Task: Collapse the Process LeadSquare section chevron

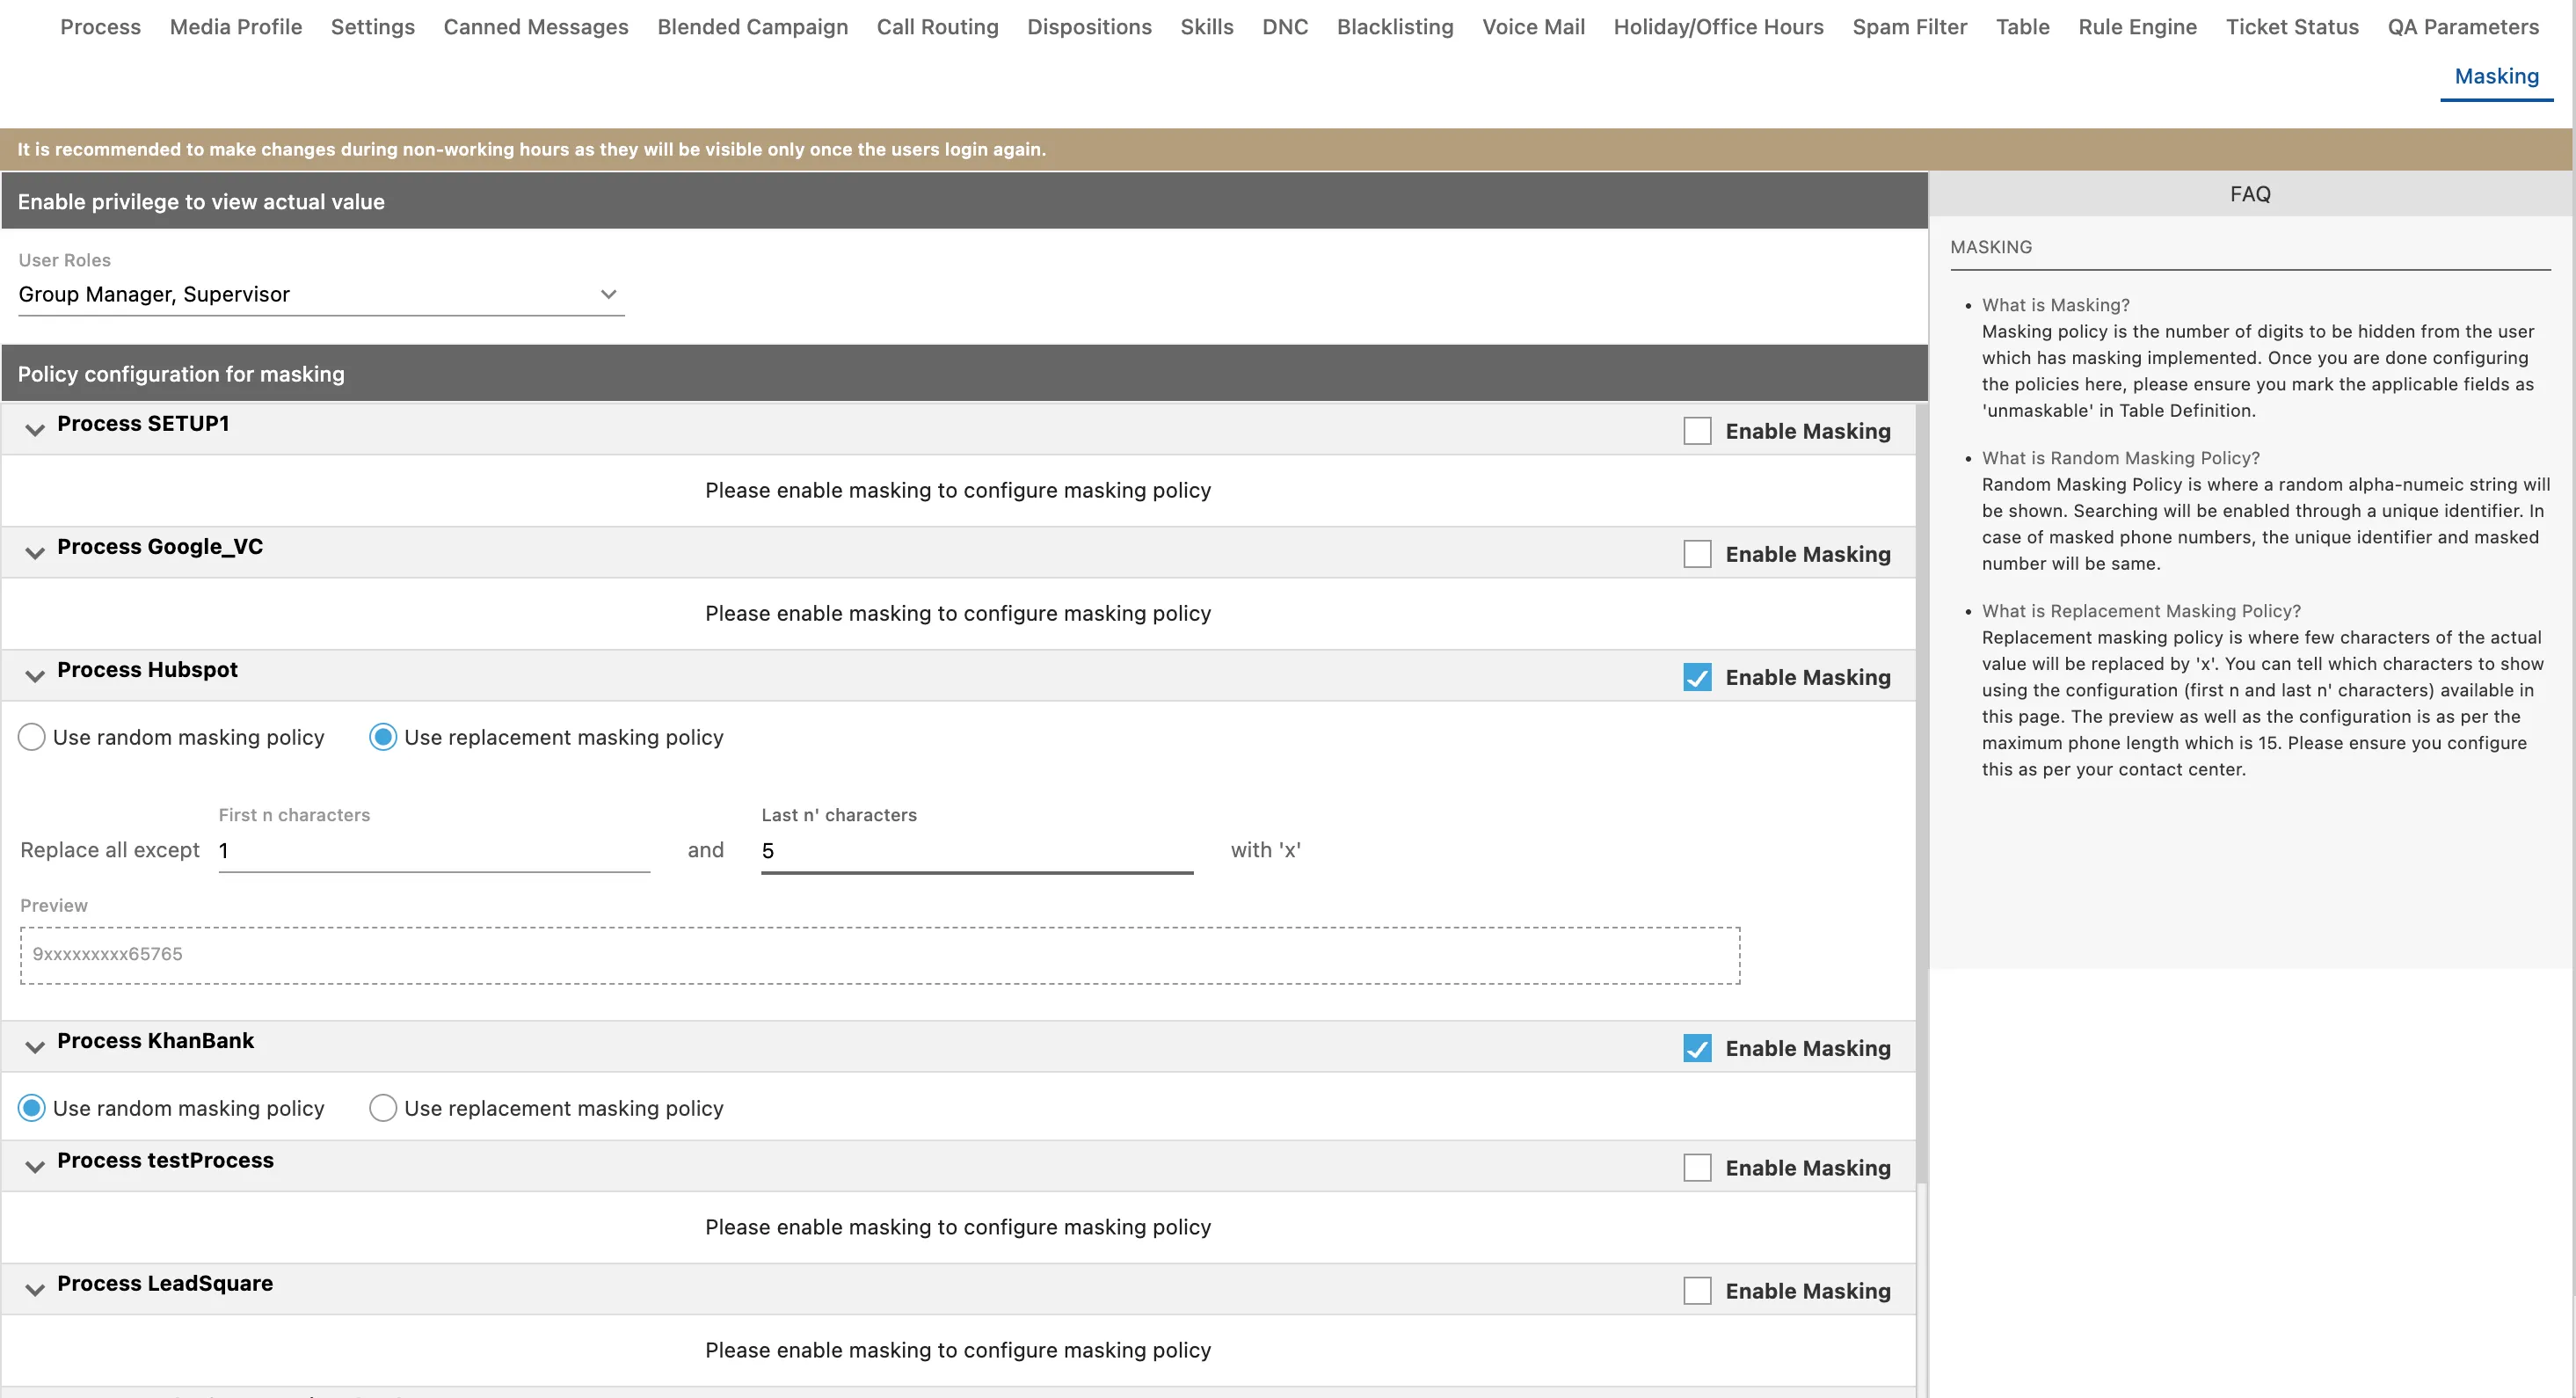Action: (x=35, y=1291)
